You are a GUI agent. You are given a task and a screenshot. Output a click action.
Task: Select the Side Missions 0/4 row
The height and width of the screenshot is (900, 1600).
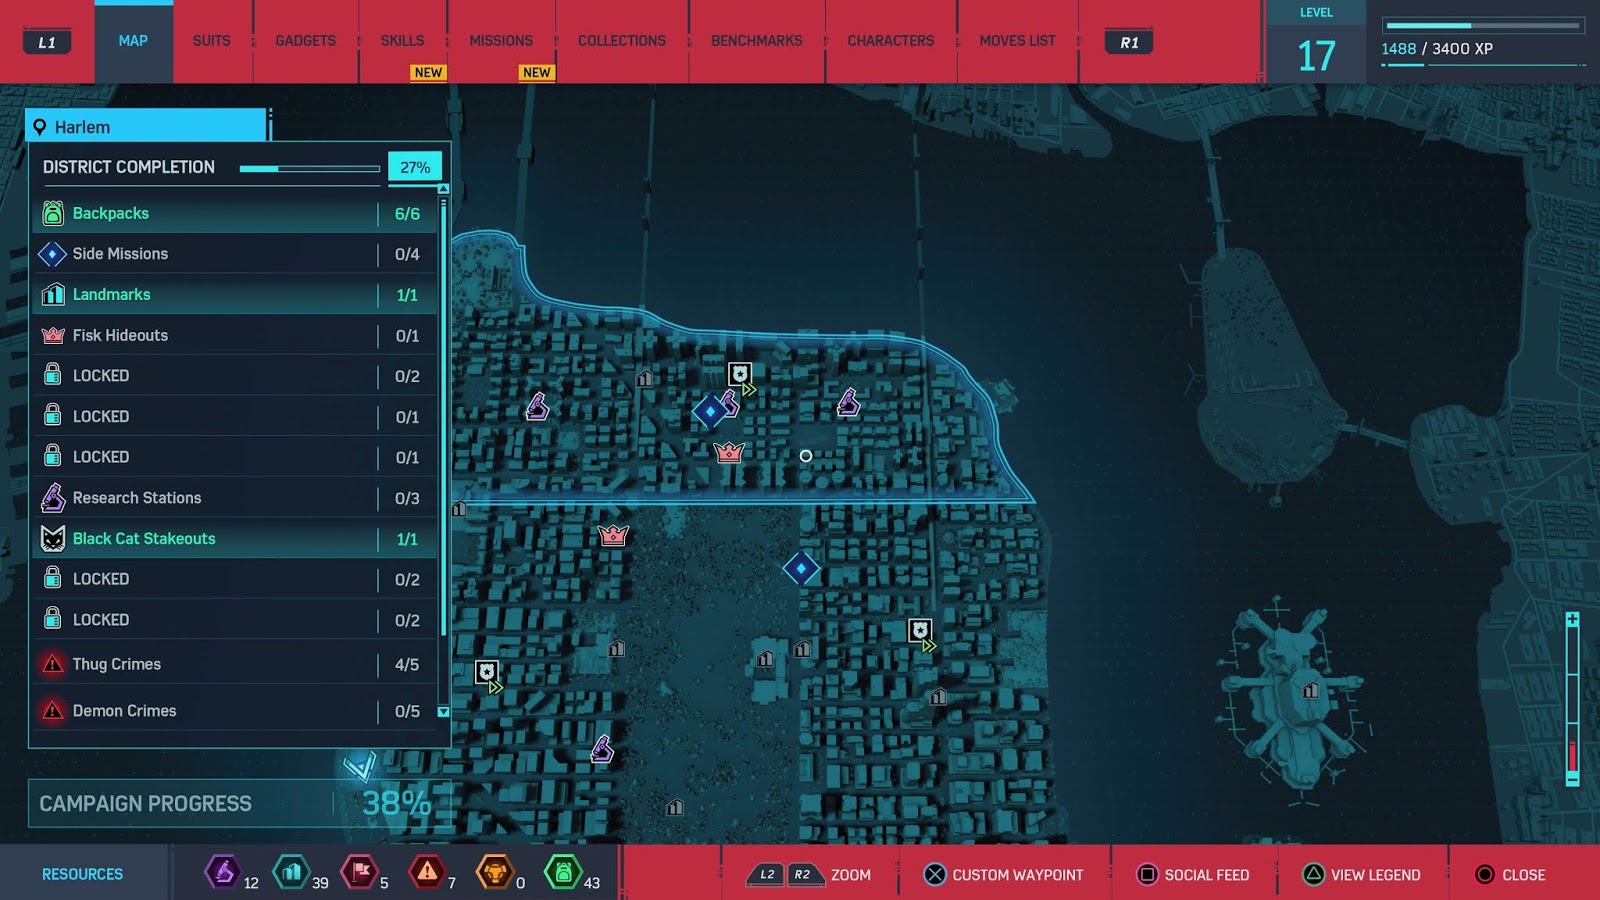235,254
